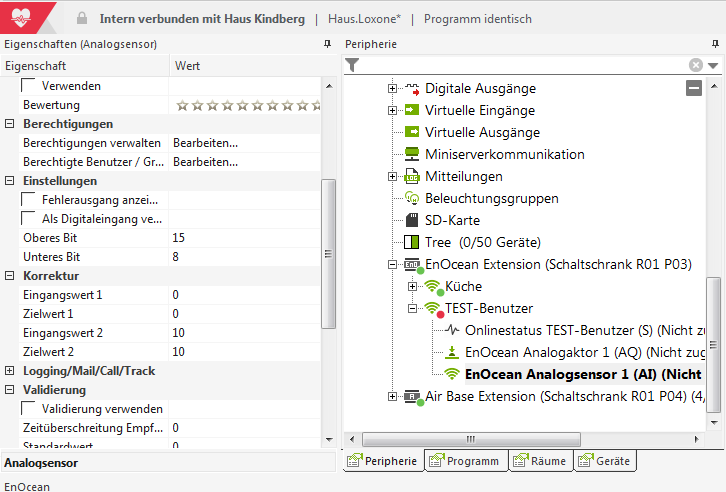
Task: Pin the Eigenschaften properties panel
Action: [x=327, y=44]
